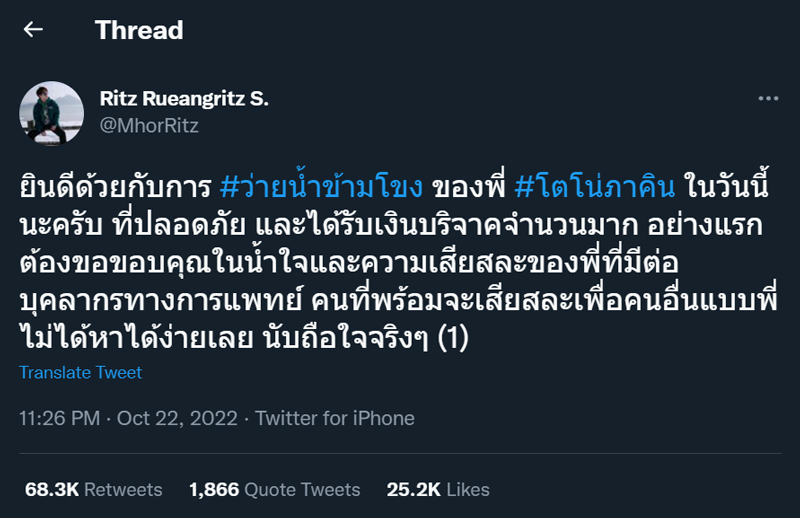Viewport: 800px width, 518px height.
Task: Click the word Retweets beside 68.3K
Action: [123, 489]
